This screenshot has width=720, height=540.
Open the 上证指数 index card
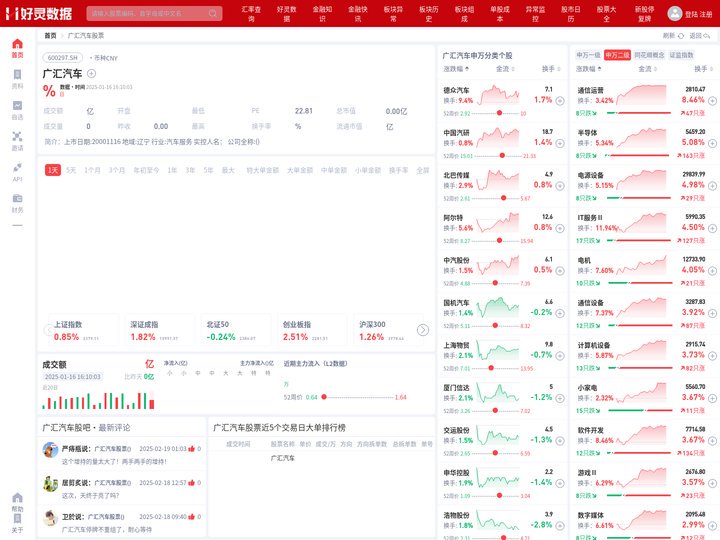[x=83, y=331]
